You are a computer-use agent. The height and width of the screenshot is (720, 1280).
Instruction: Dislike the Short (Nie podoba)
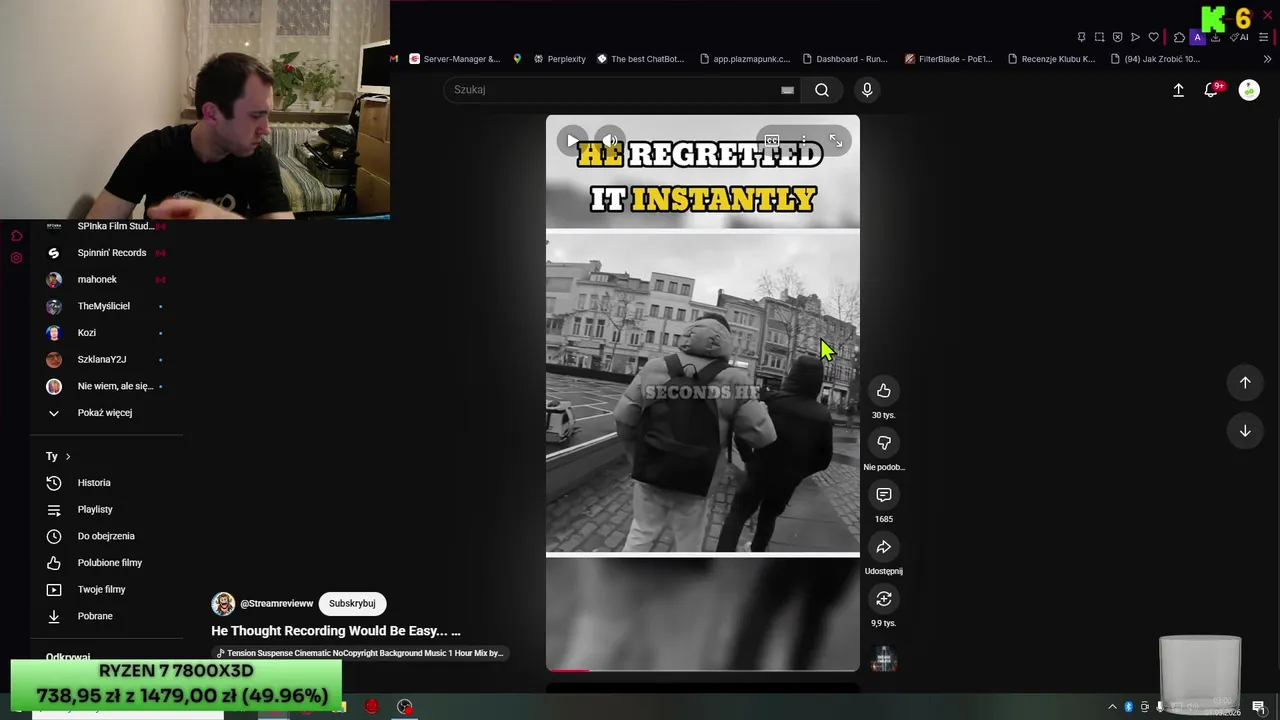click(x=883, y=443)
